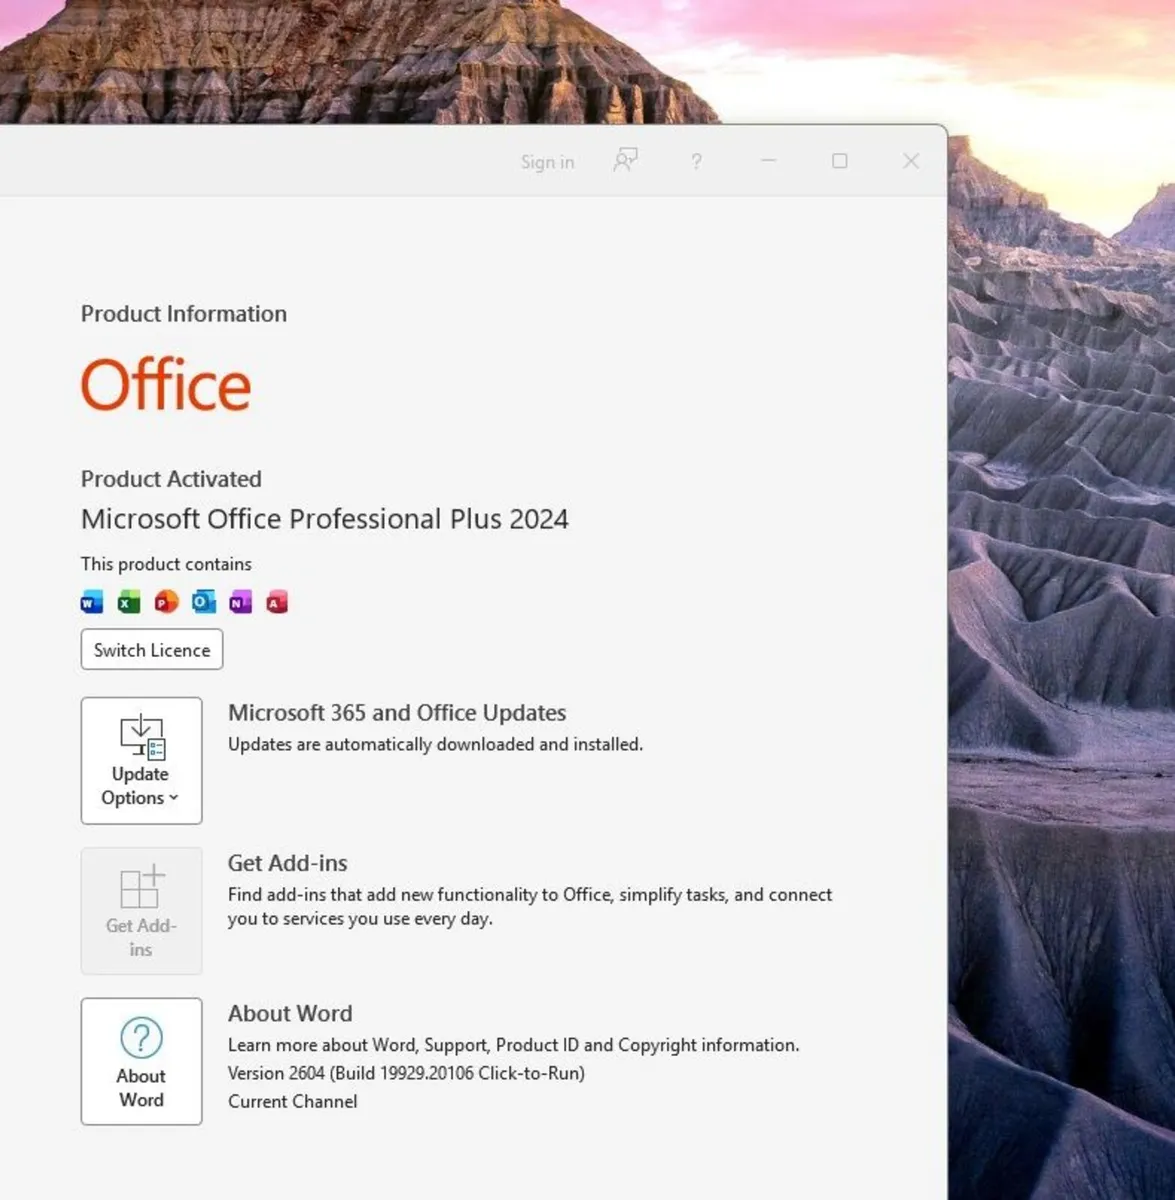Click the OneNote app icon under product contains
Viewport: 1175px width, 1200px height.
pyautogui.click(x=240, y=602)
